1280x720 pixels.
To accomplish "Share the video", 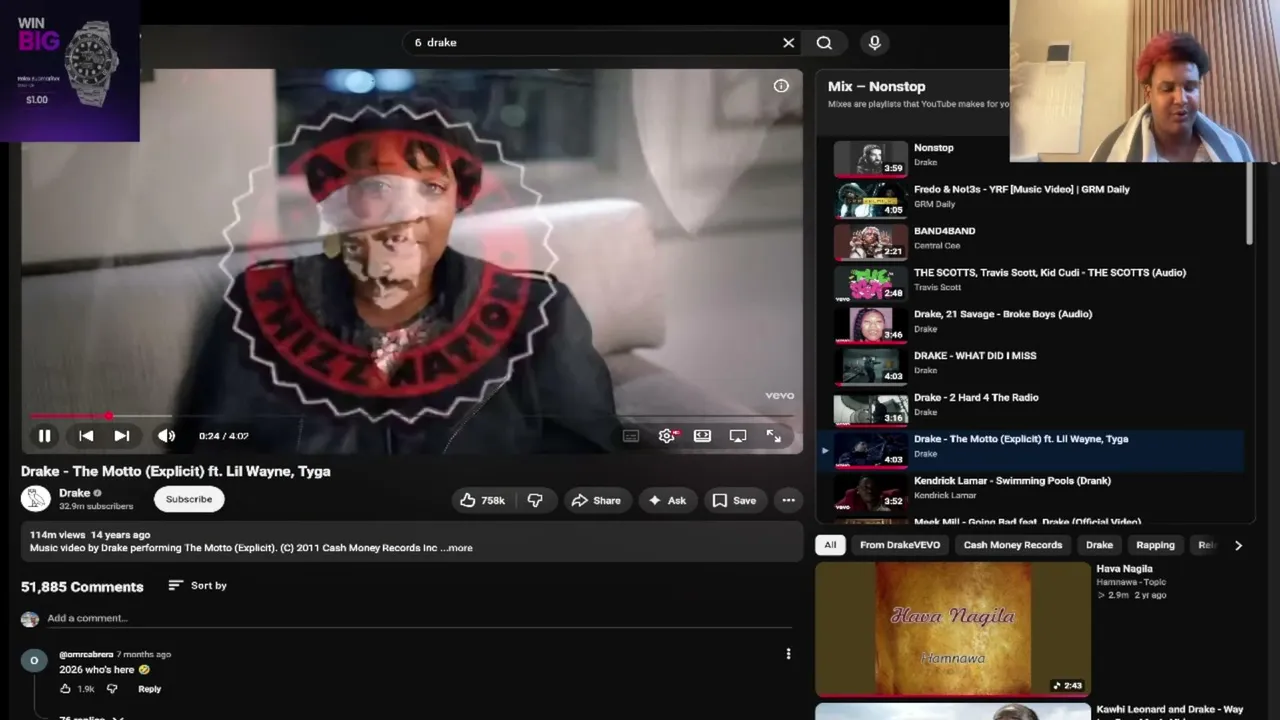I will 596,500.
